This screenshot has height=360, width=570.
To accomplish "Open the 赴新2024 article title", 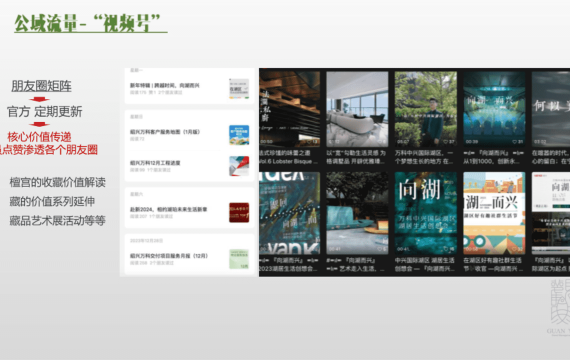I will point(169,209).
